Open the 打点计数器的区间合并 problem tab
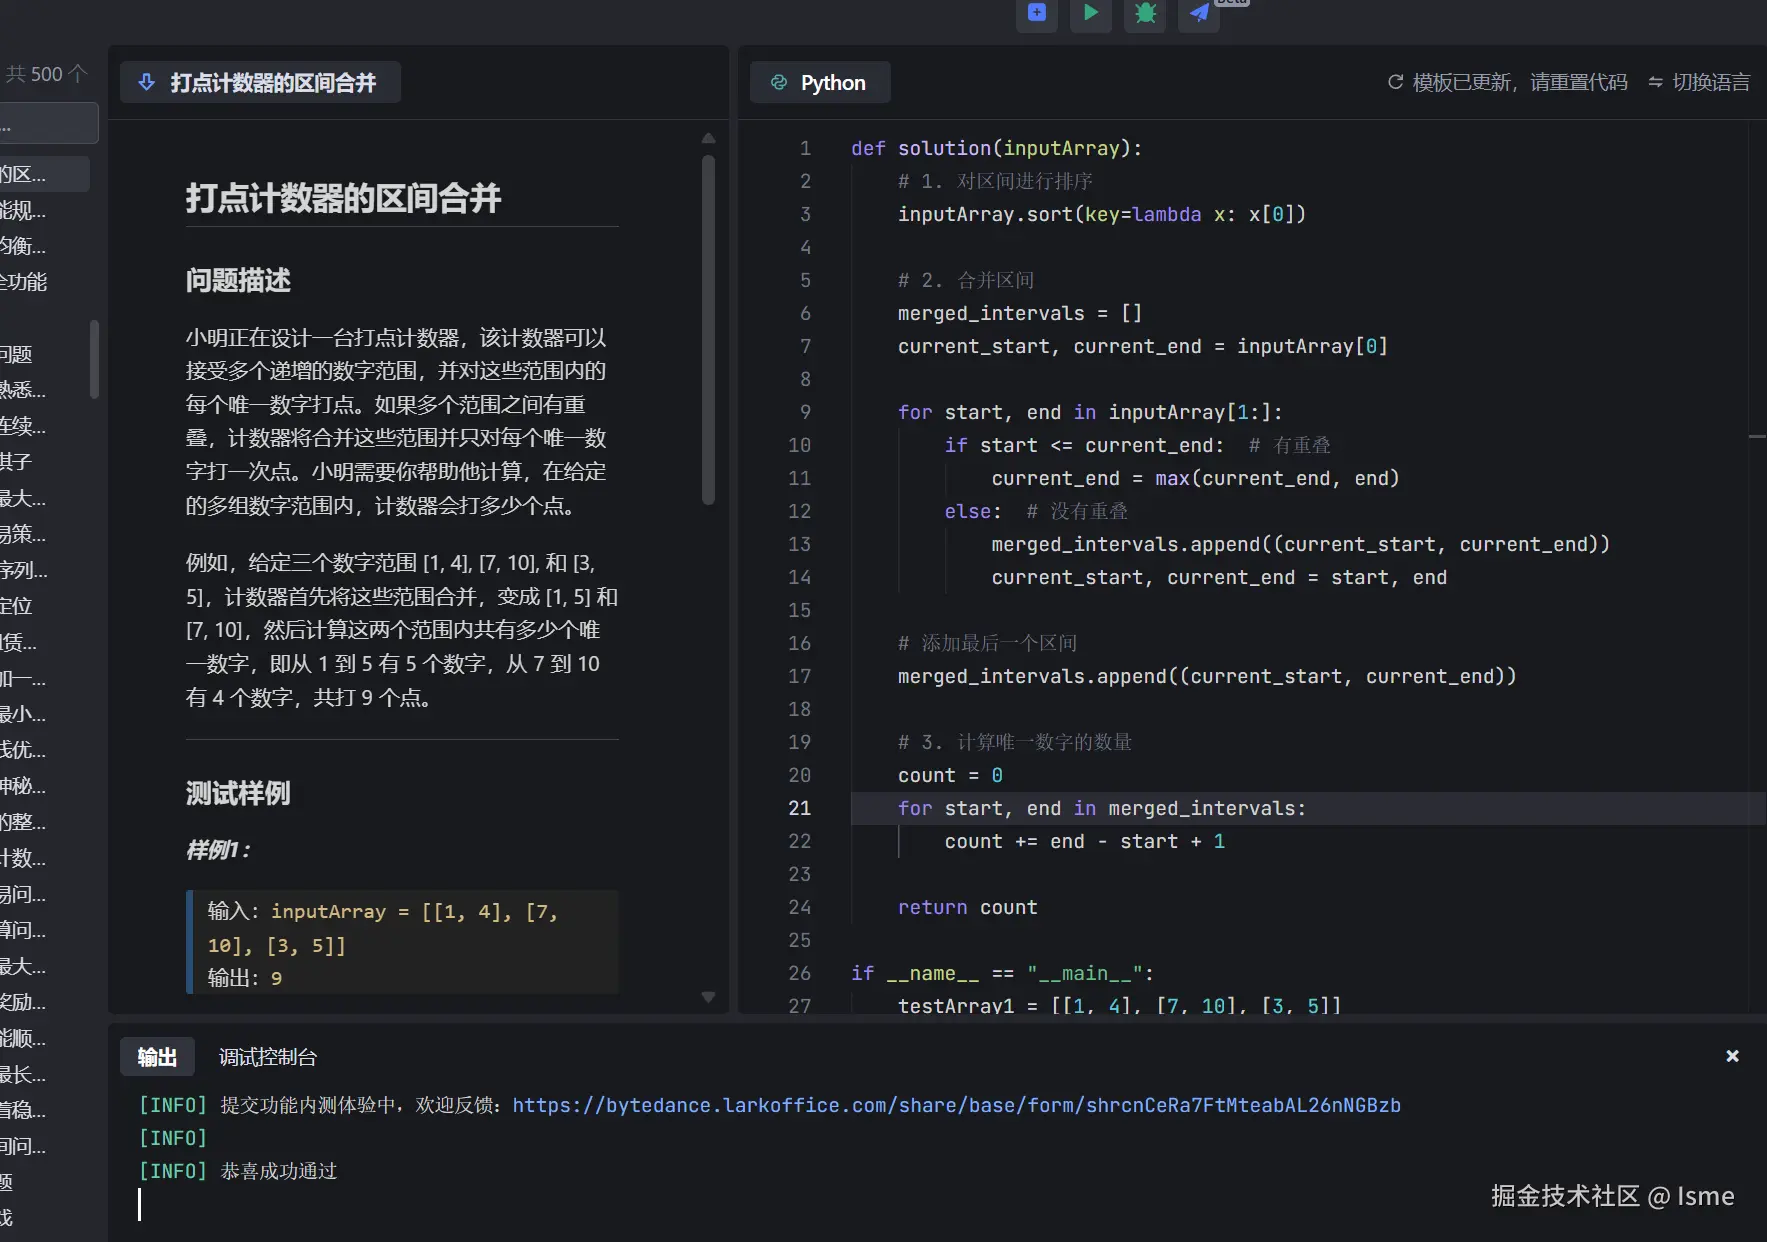Viewport: 1767px width, 1242px height. 260,82
